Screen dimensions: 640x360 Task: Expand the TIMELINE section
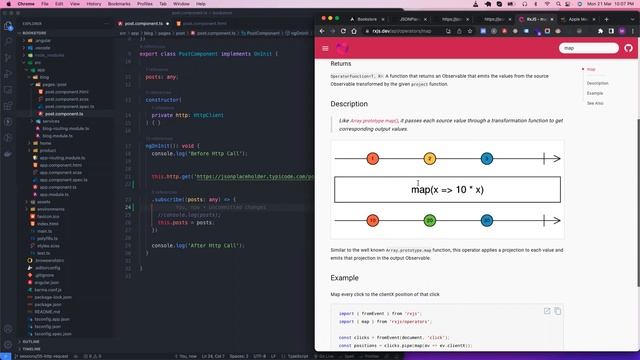(x=30, y=349)
